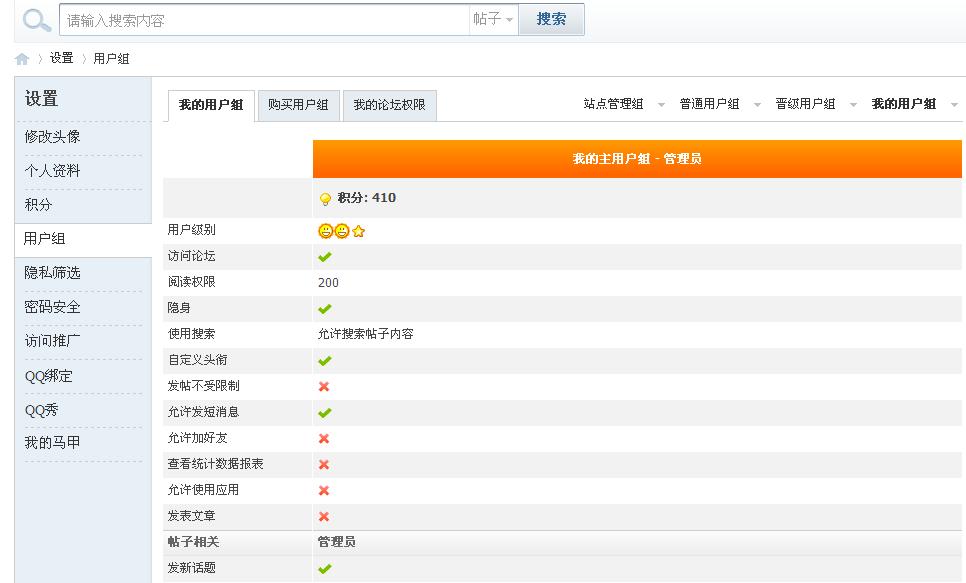Go to the home page icon
The image size is (966, 583).
click(22, 59)
